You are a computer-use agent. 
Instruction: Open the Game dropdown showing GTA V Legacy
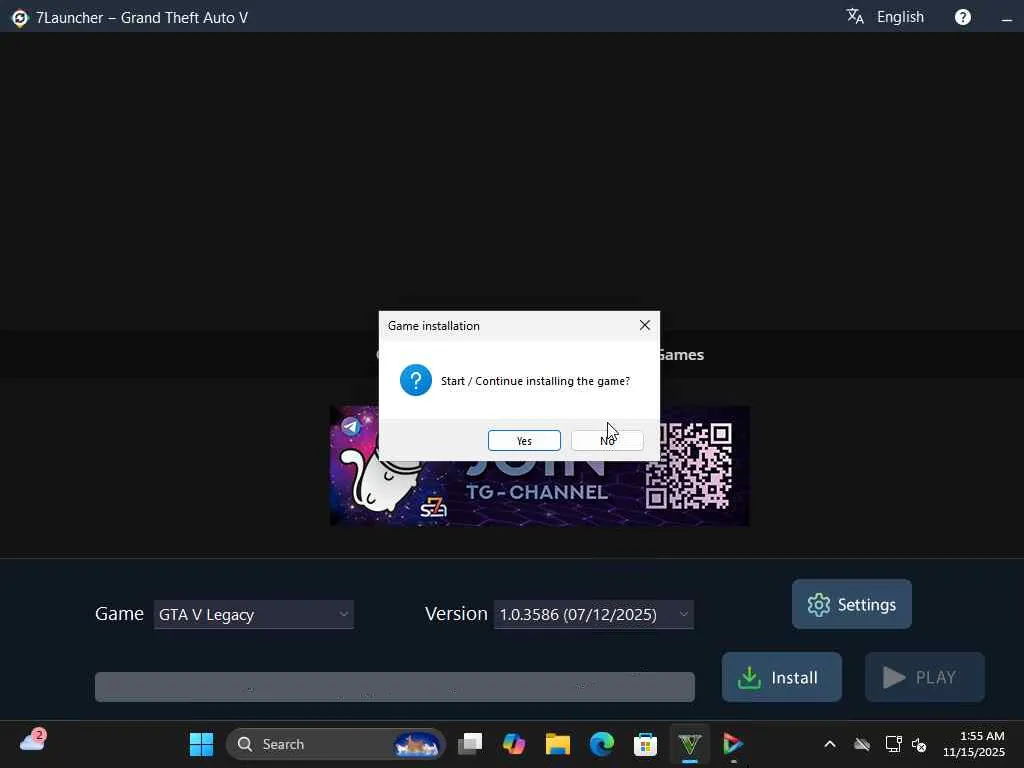coord(253,615)
